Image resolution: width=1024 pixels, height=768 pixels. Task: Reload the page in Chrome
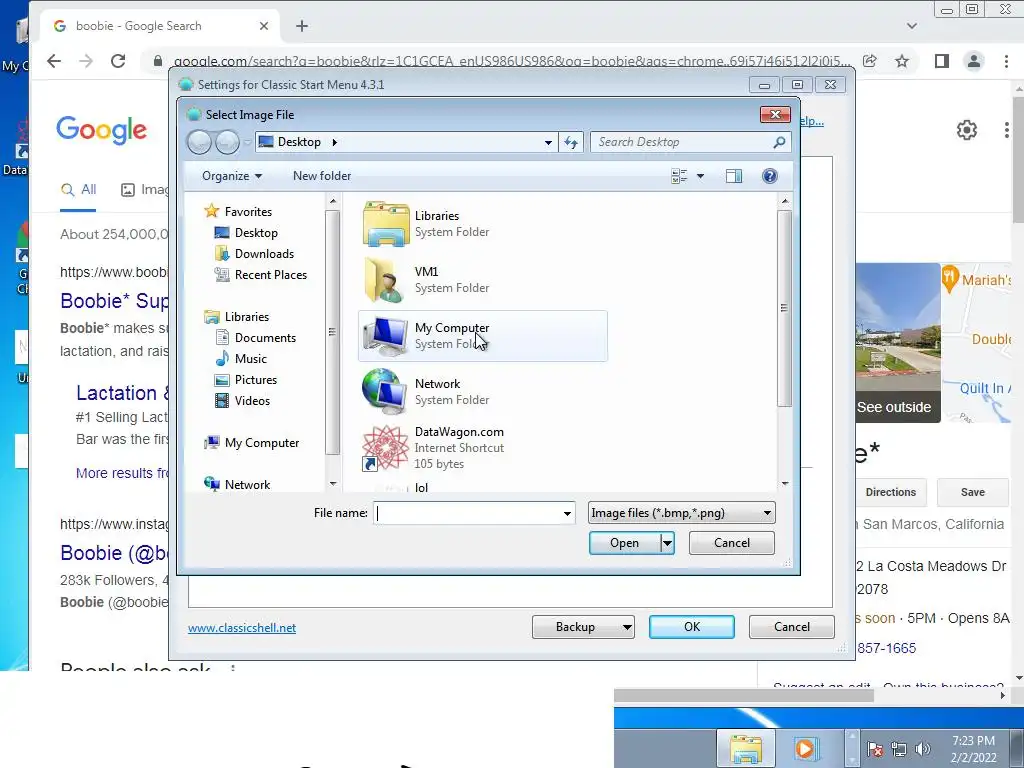pyautogui.click(x=118, y=61)
